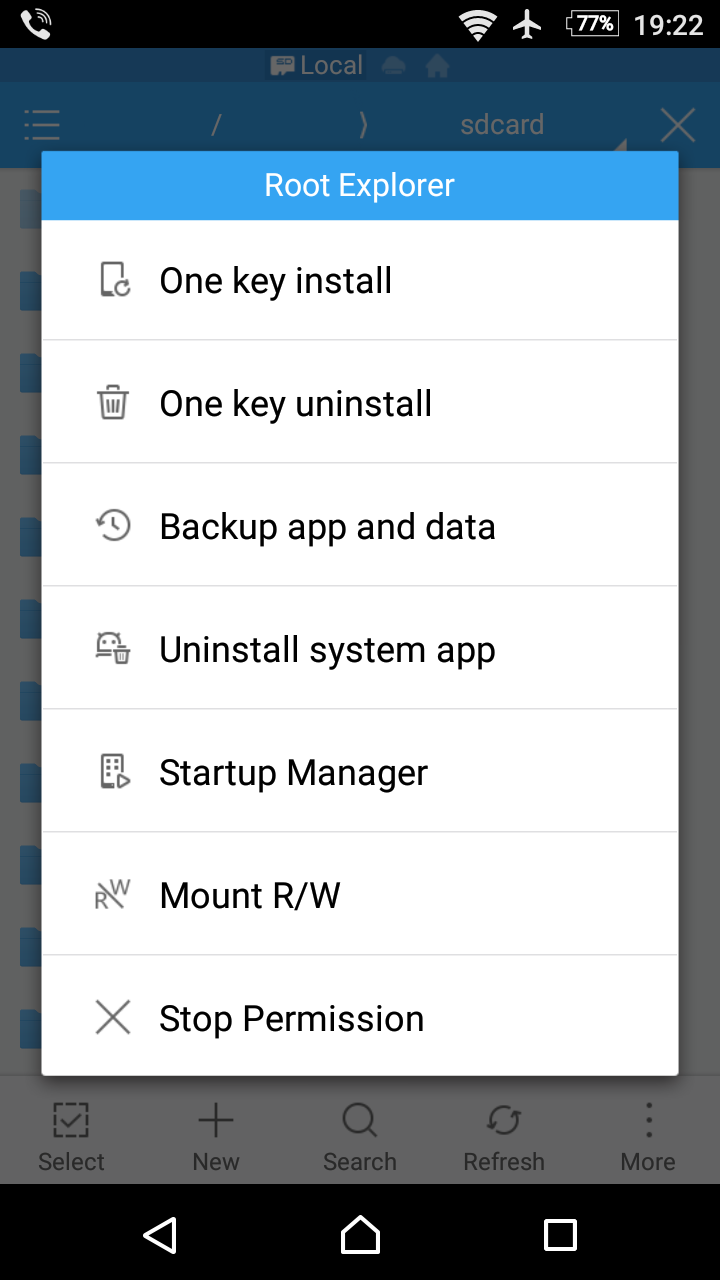This screenshot has height=1280, width=720.
Task: Tap the Startup Manager icon
Action: [x=114, y=772]
